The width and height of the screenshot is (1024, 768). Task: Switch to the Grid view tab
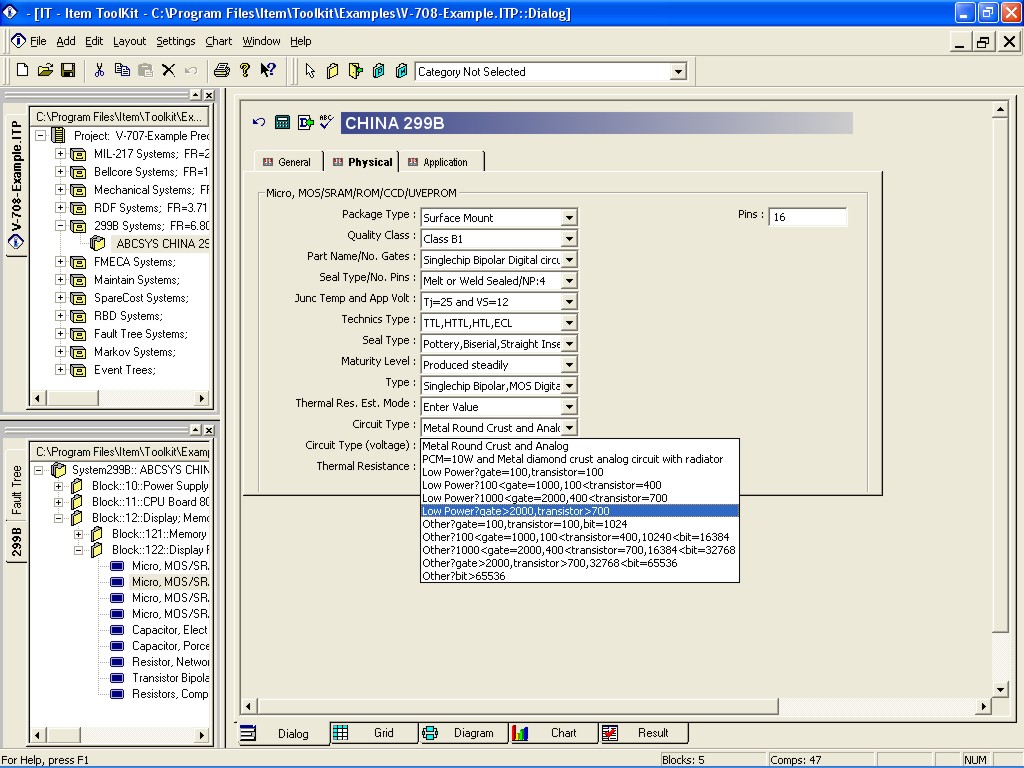(374, 733)
